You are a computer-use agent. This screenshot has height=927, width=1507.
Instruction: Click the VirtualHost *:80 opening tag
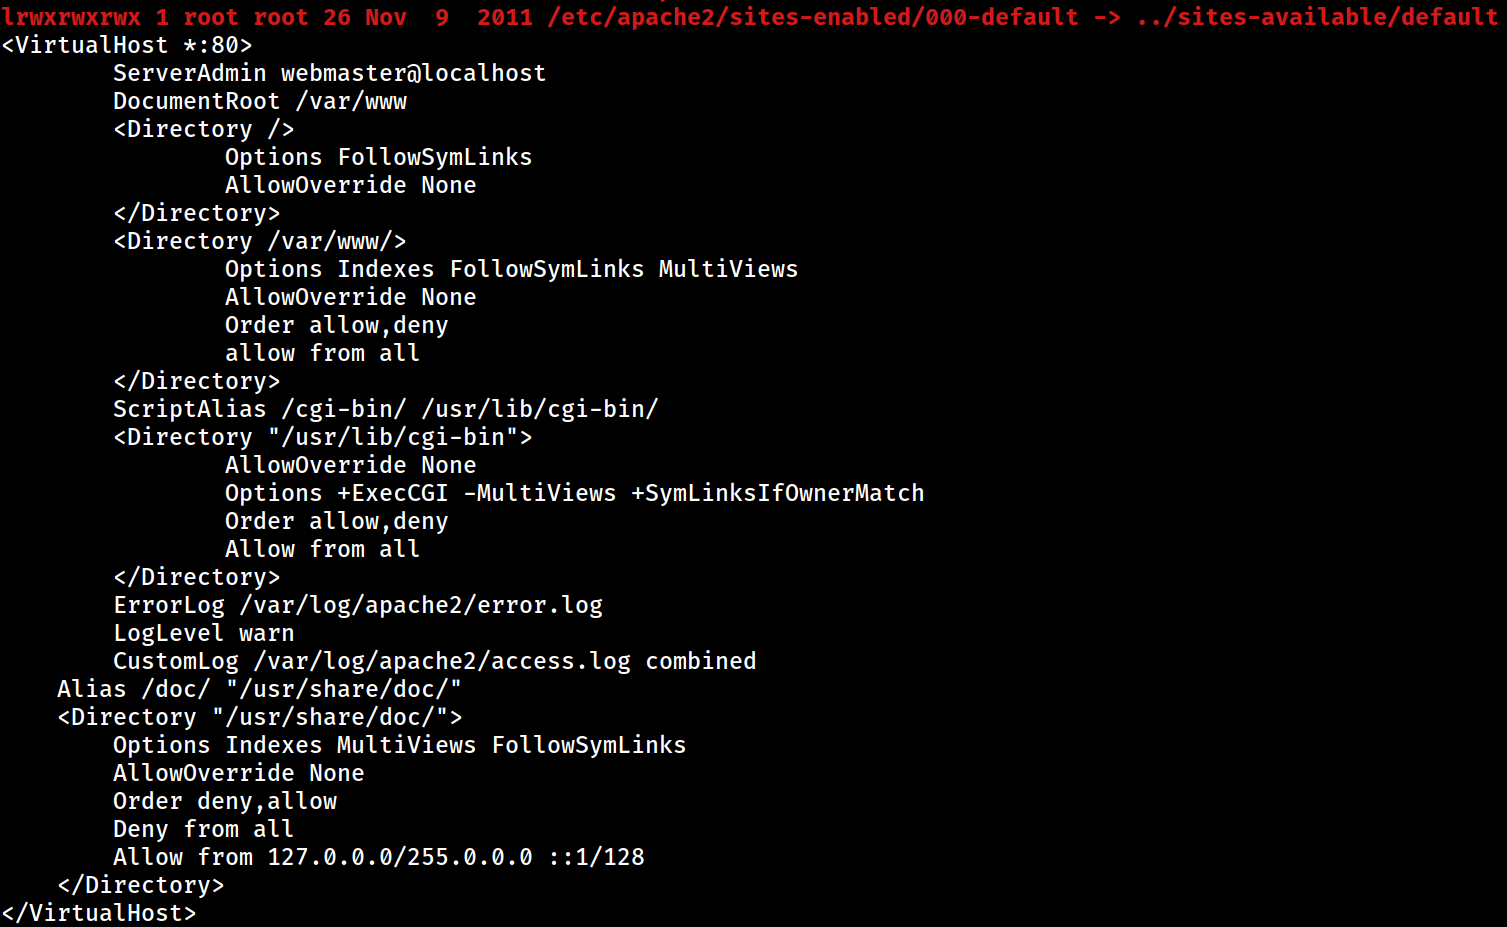pyautogui.click(x=127, y=45)
